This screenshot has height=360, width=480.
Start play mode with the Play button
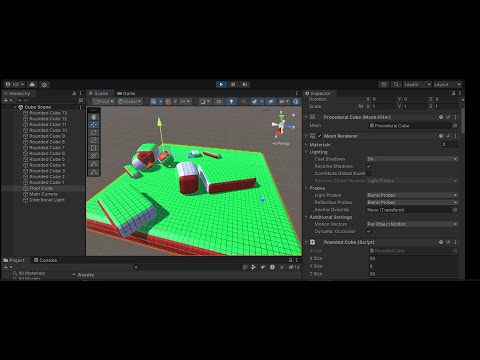(221, 84)
